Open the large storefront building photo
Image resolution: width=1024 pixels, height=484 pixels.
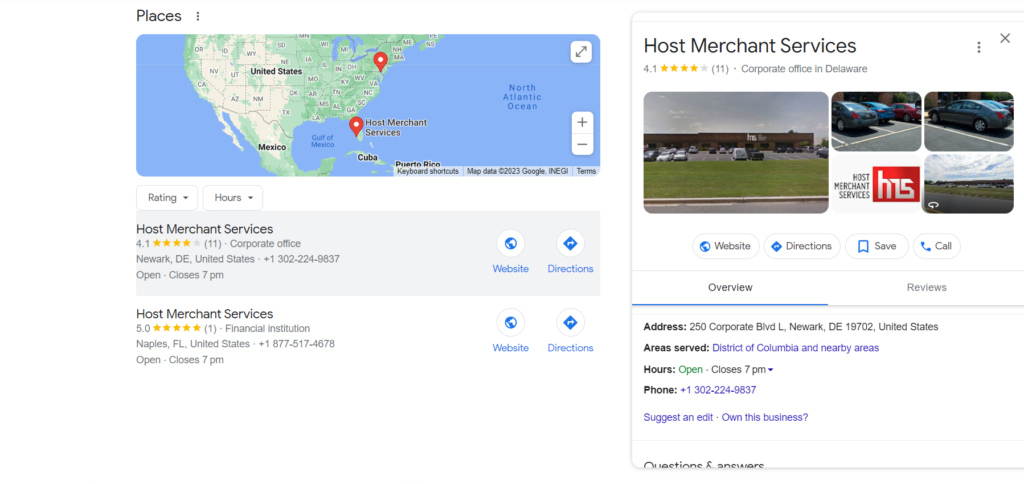(736, 152)
